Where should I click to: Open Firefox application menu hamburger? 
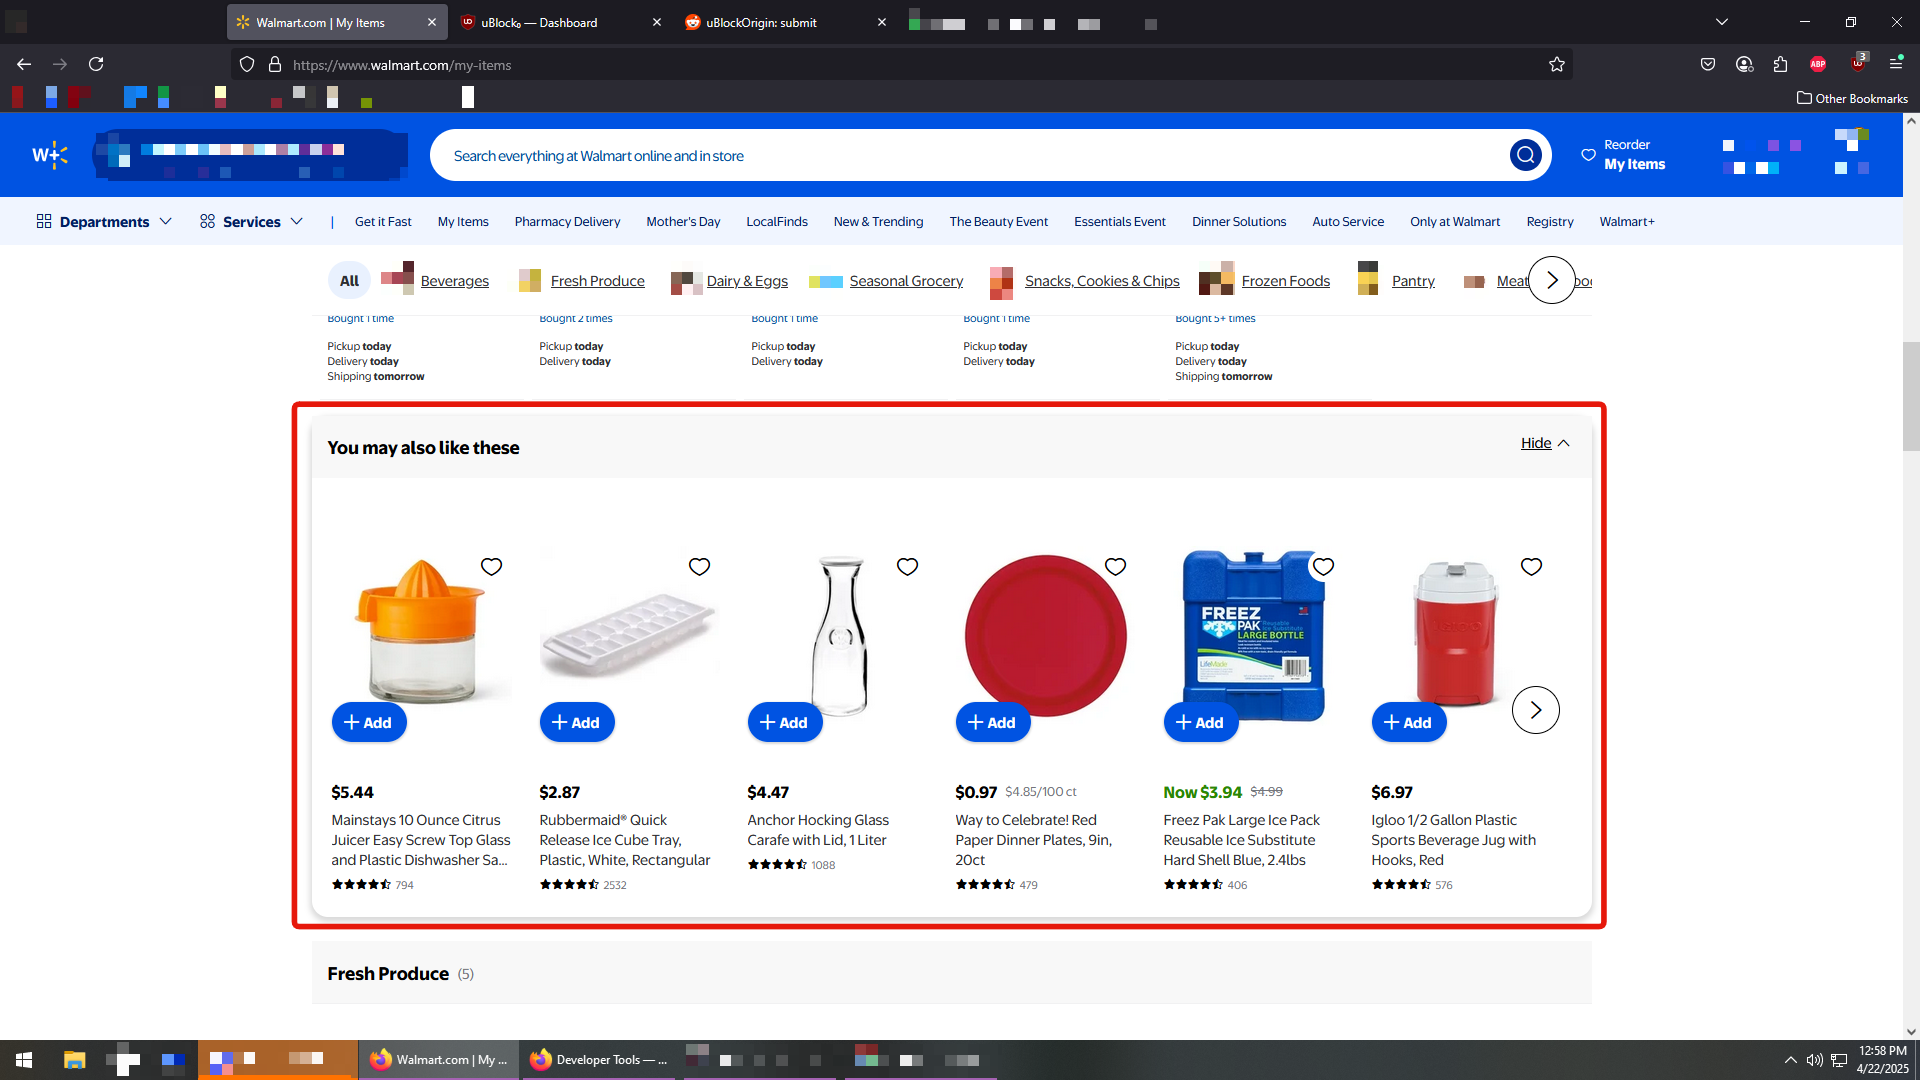1896,64
